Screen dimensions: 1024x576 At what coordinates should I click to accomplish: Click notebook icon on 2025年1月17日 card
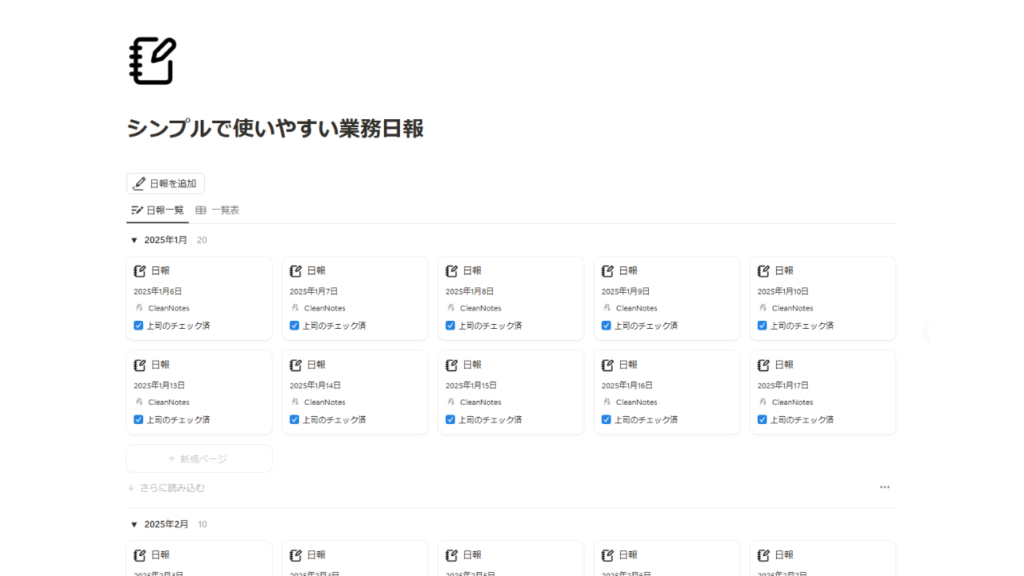tap(763, 365)
